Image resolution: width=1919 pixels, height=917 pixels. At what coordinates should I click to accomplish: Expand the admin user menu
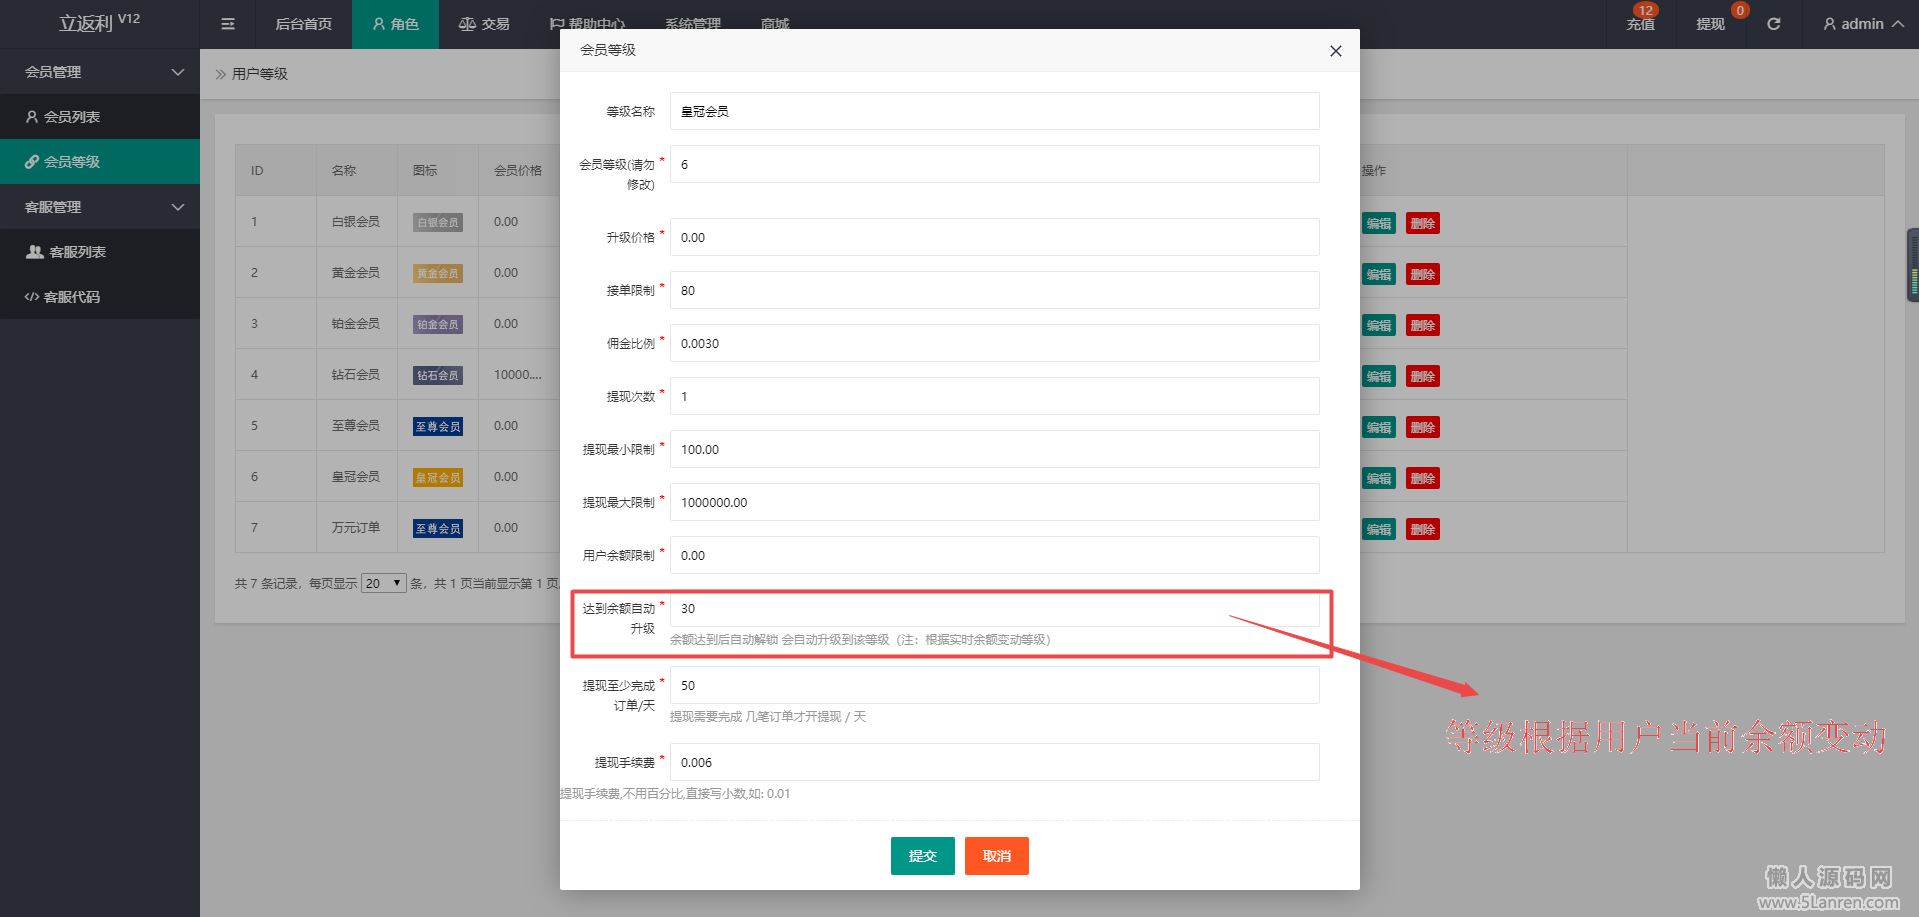pyautogui.click(x=1863, y=24)
